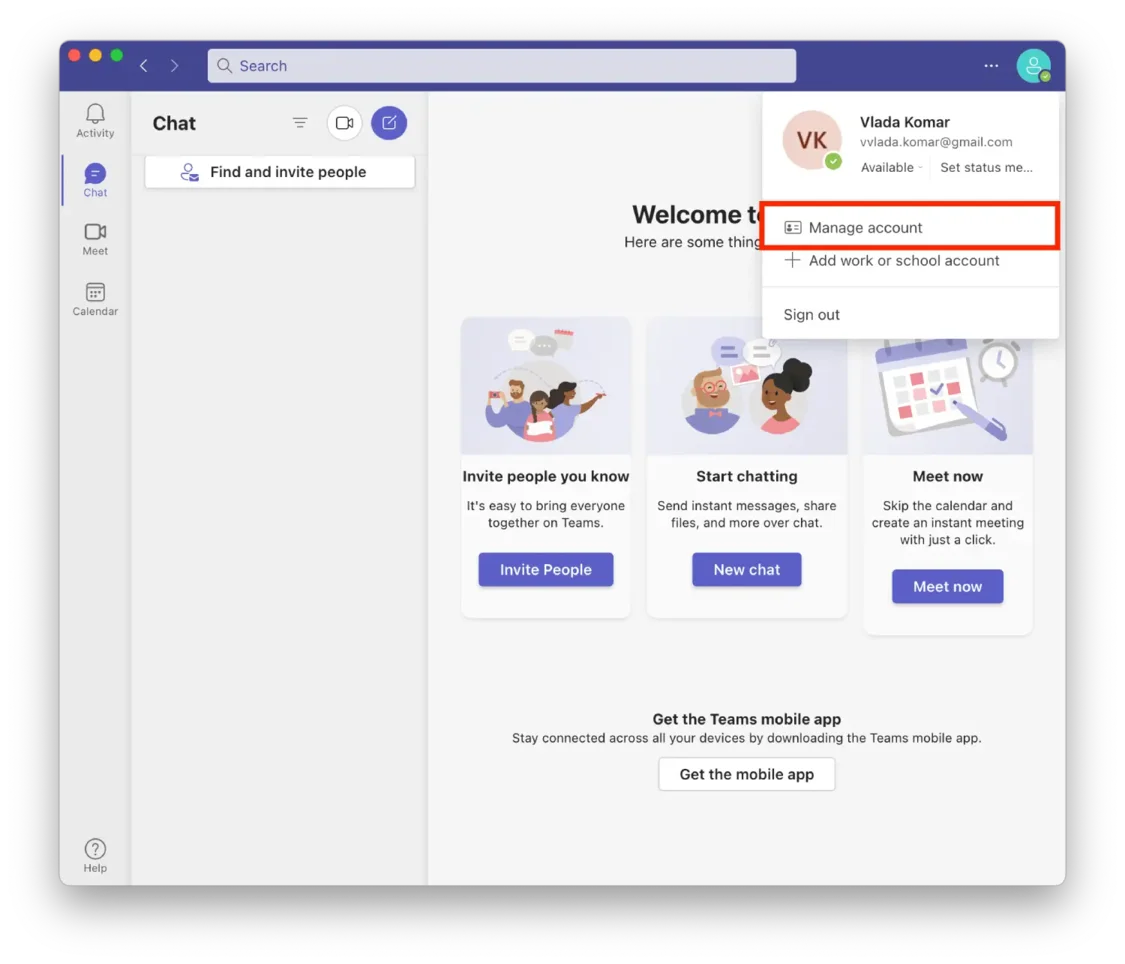Maximize the window with green button
The image size is (1125, 964).
click(x=117, y=55)
